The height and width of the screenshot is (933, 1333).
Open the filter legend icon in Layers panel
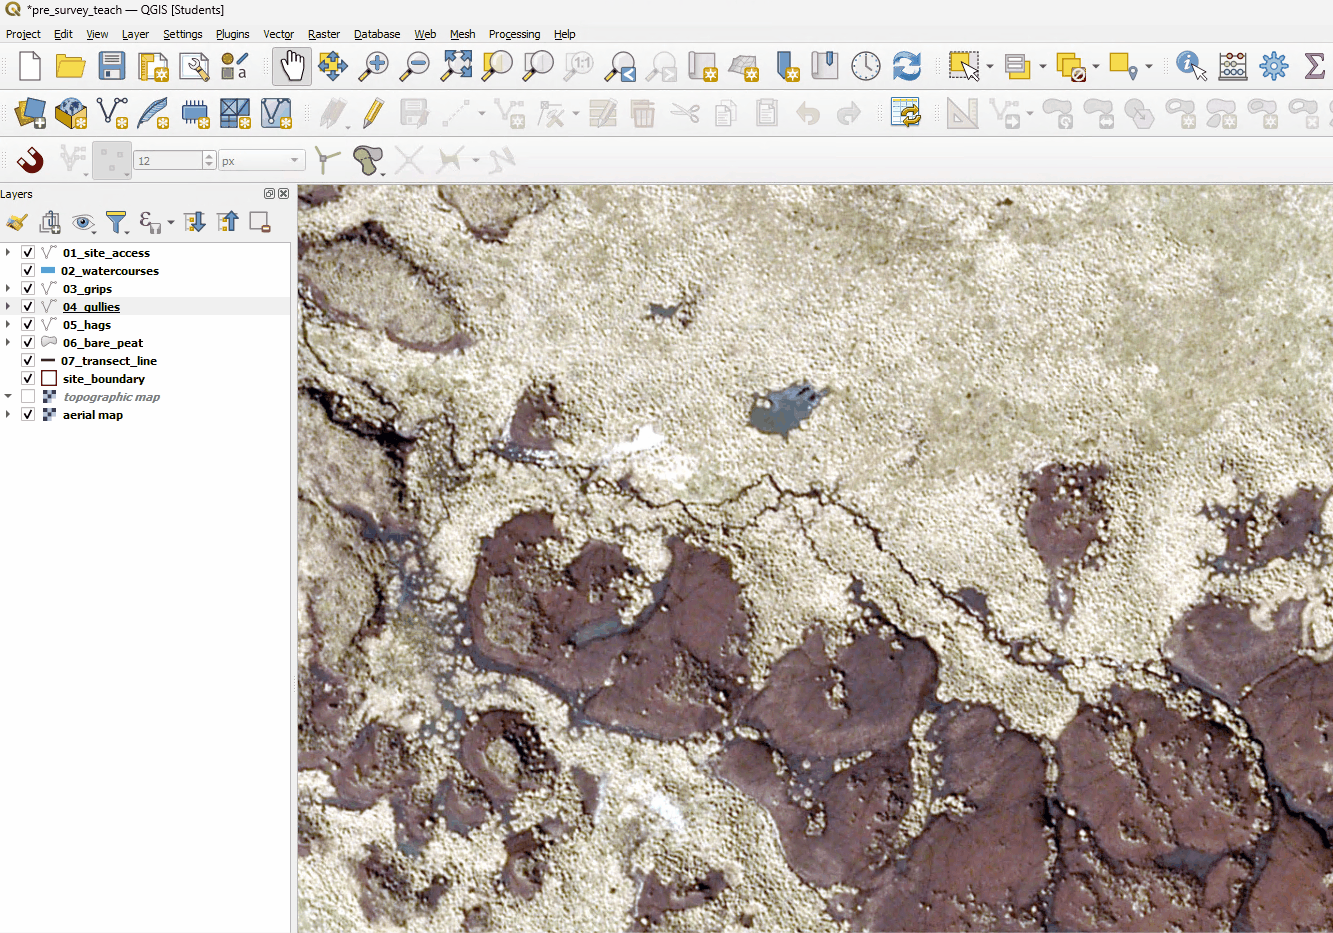(116, 222)
